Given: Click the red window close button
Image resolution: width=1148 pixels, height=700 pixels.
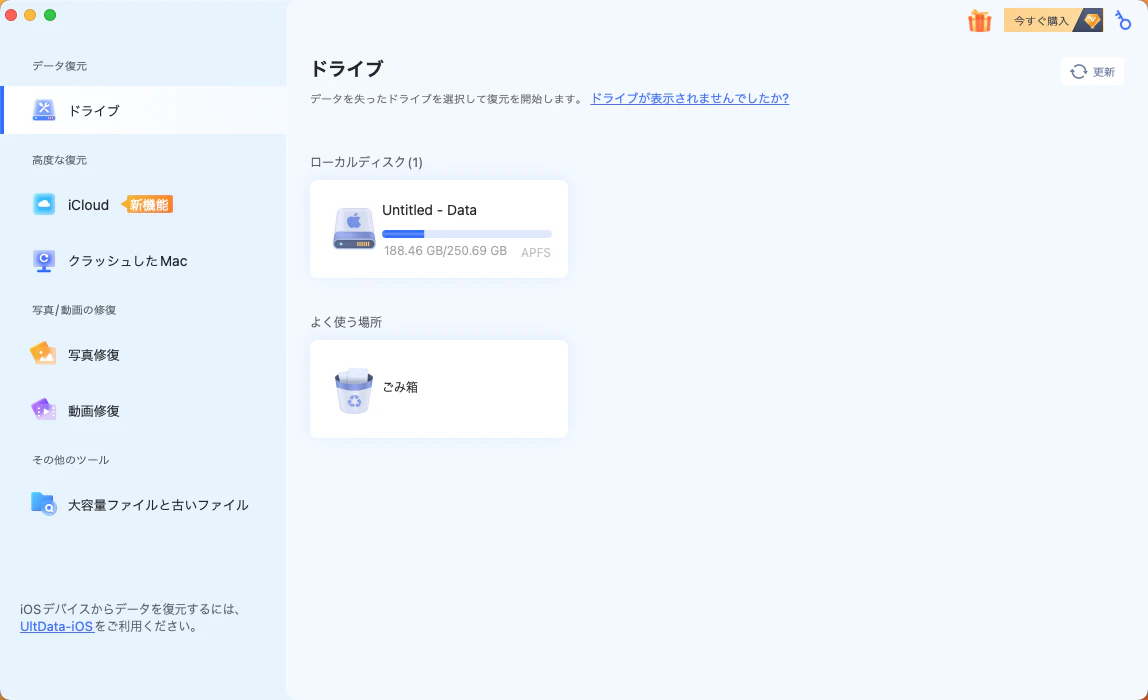Looking at the screenshot, I should pyautogui.click(x=11, y=15).
